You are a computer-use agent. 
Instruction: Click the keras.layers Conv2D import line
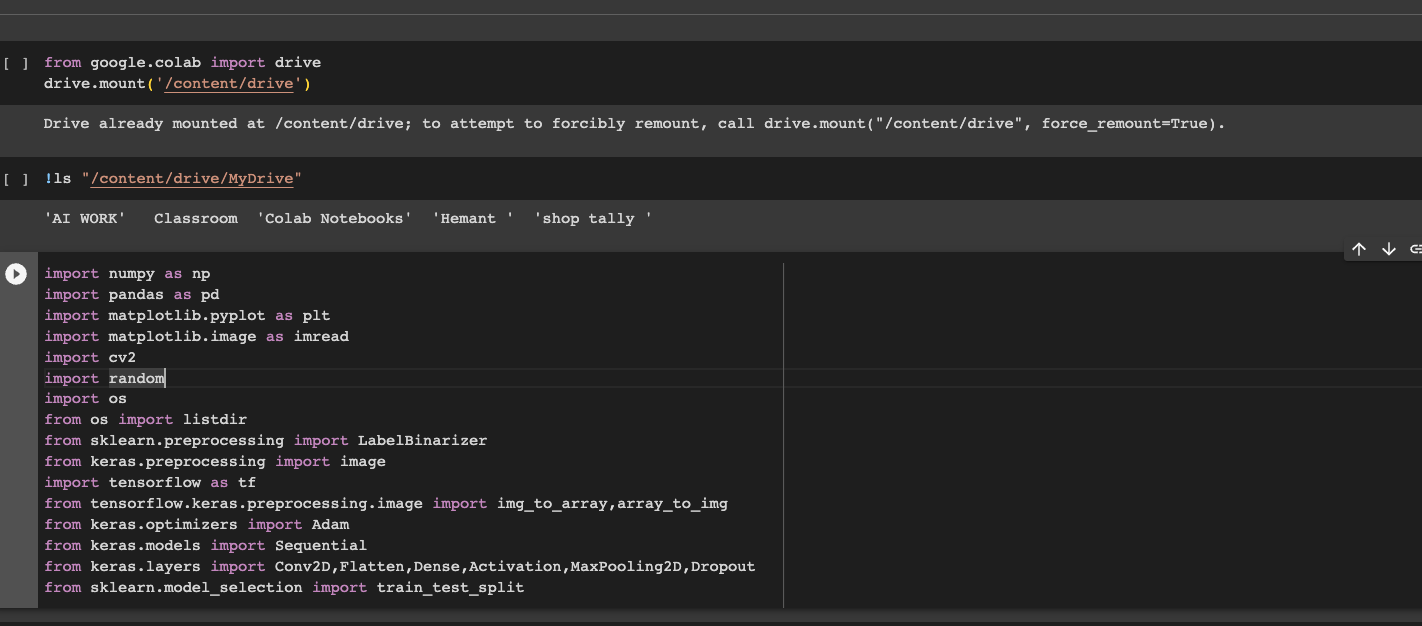[x=400, y=567]
